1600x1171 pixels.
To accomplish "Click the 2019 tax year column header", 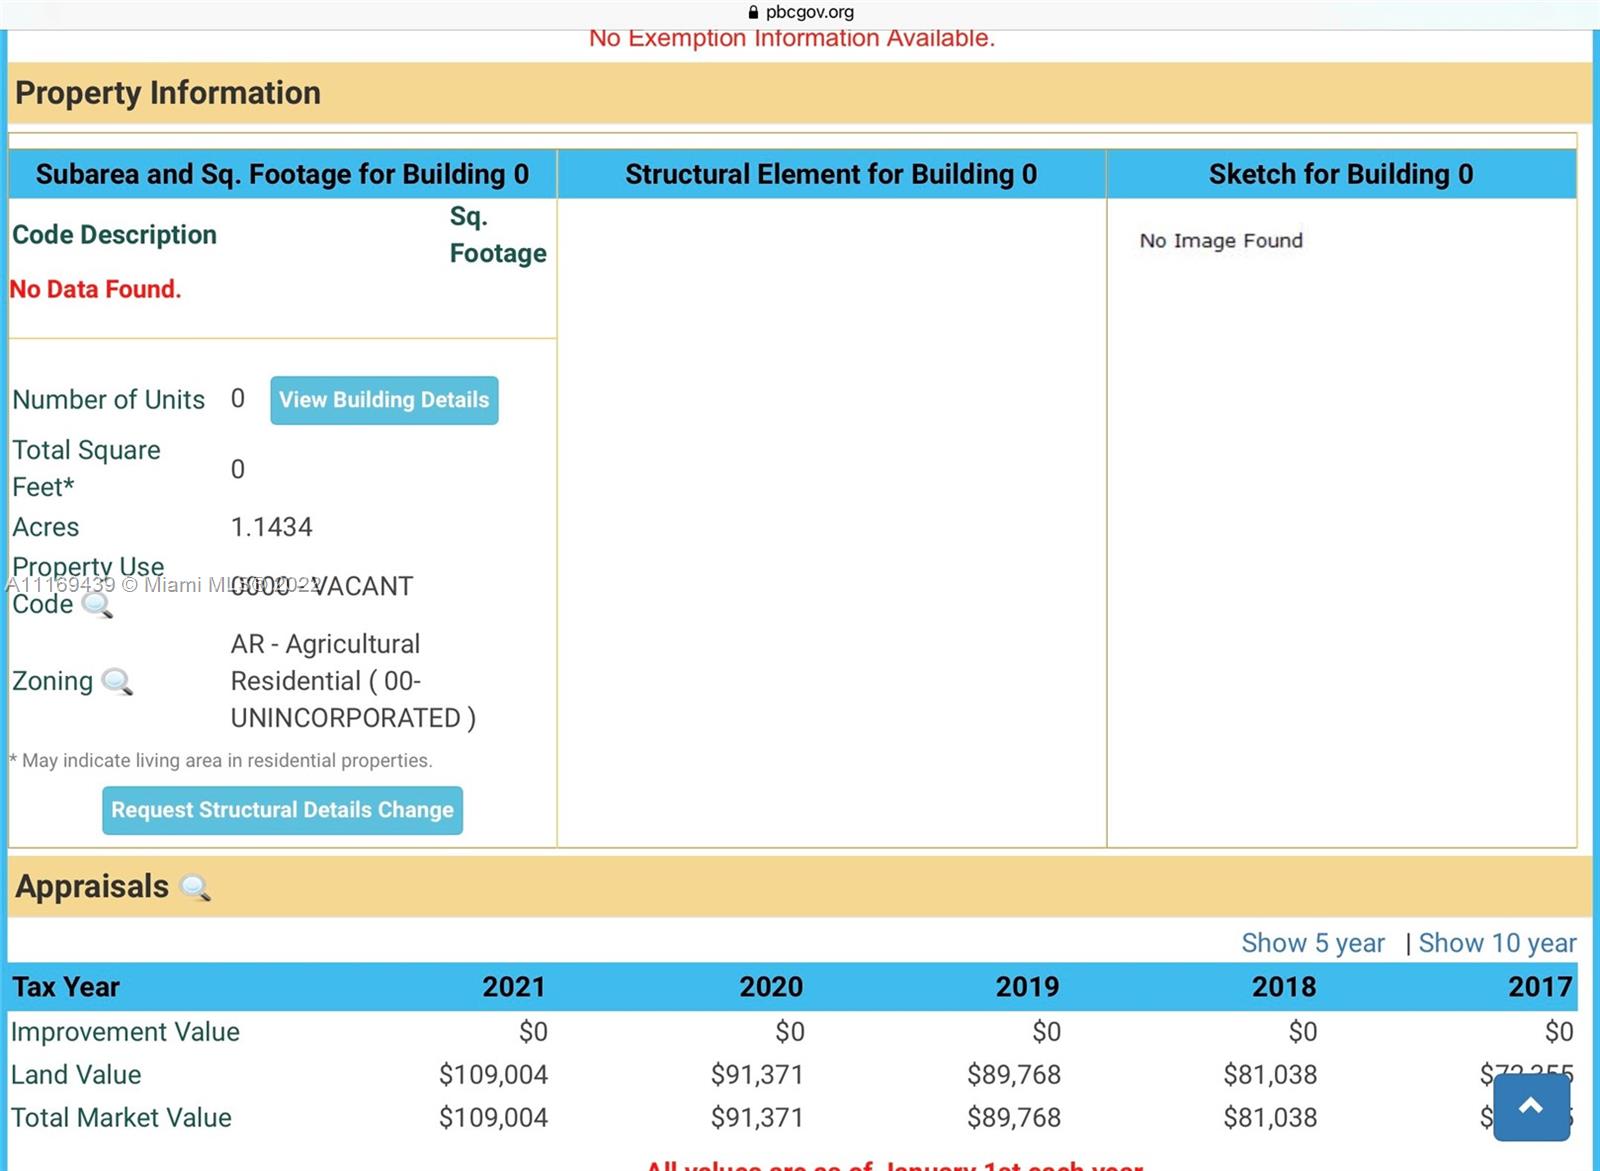I will click(1026, 987).
